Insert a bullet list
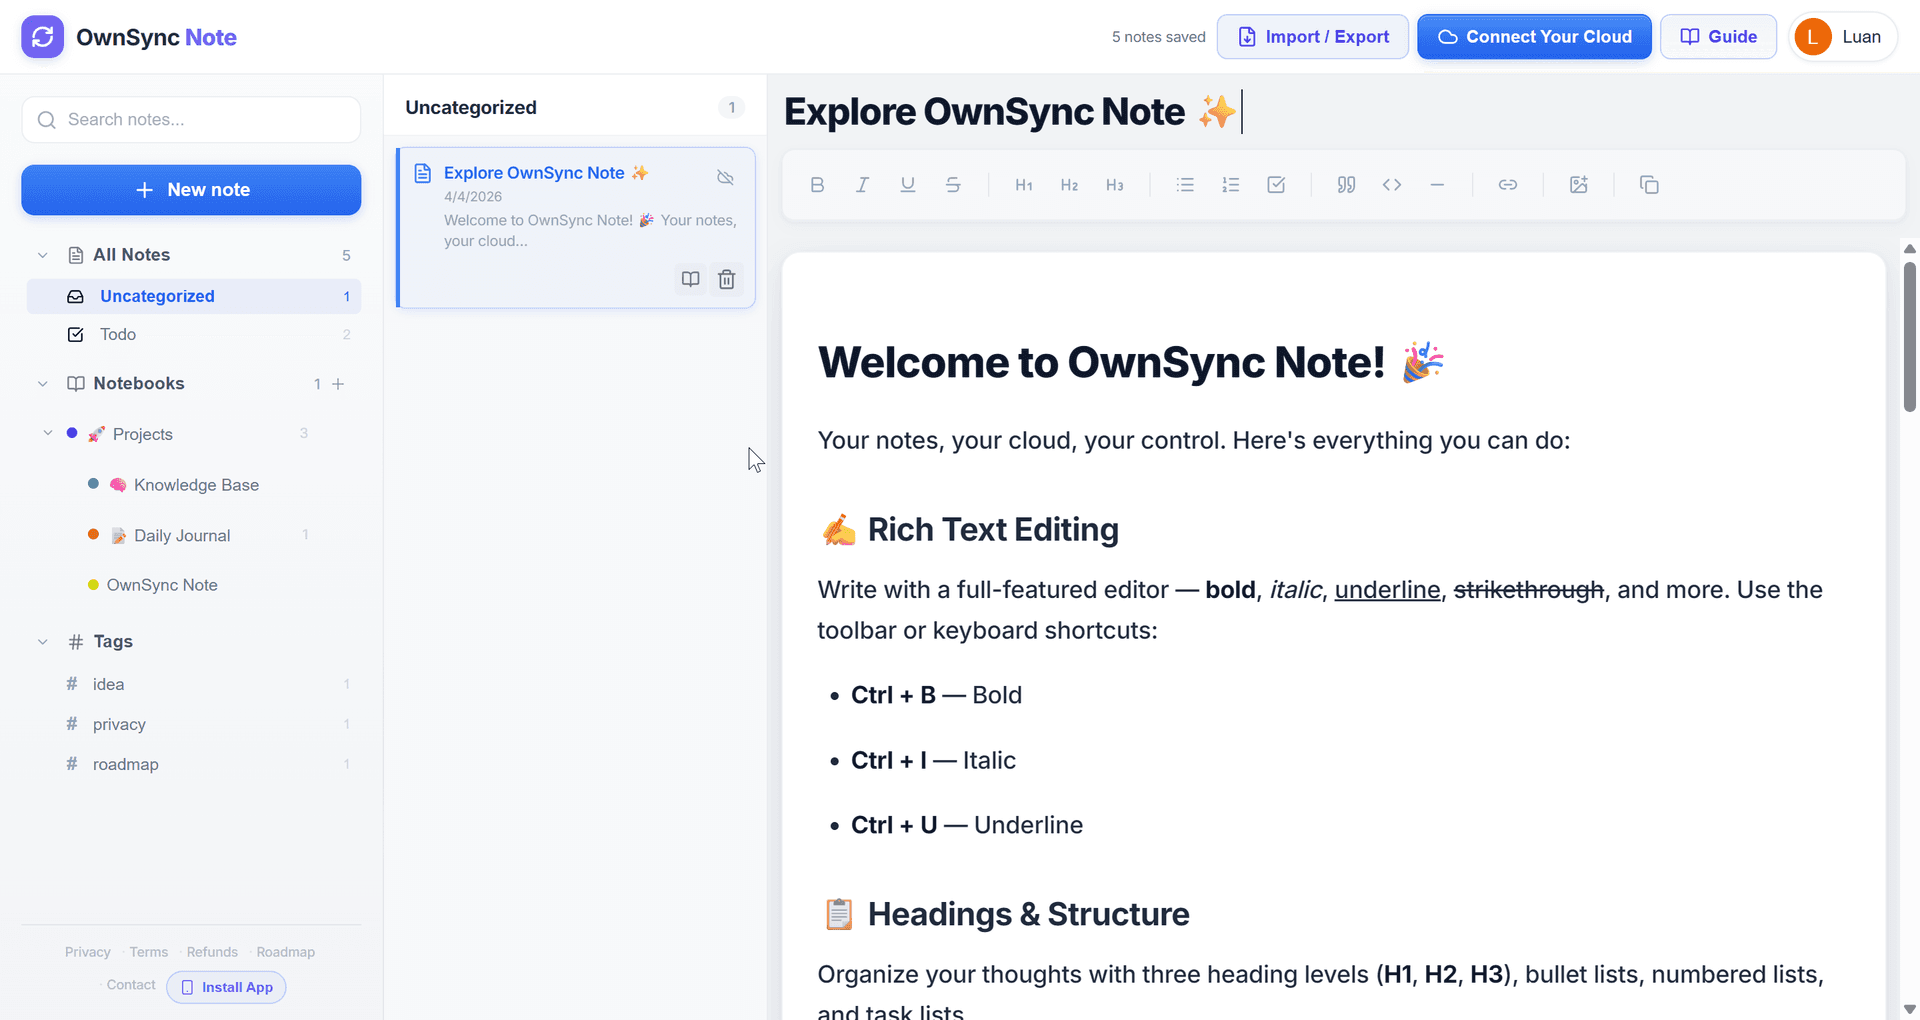The height and width of the screenshot is (1020, 1920). [1185, 185]
